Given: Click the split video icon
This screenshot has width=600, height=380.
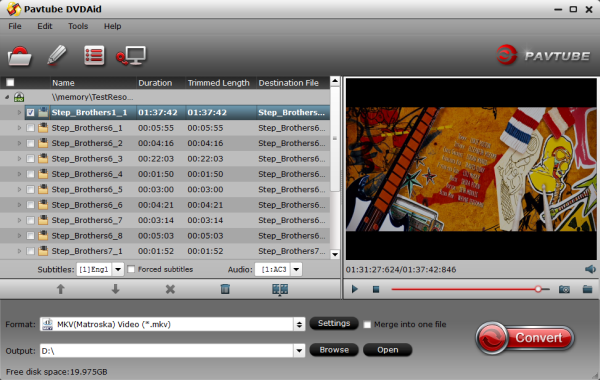Looking at the screenshot, I should pyautogui.click(x=280, y=289).
